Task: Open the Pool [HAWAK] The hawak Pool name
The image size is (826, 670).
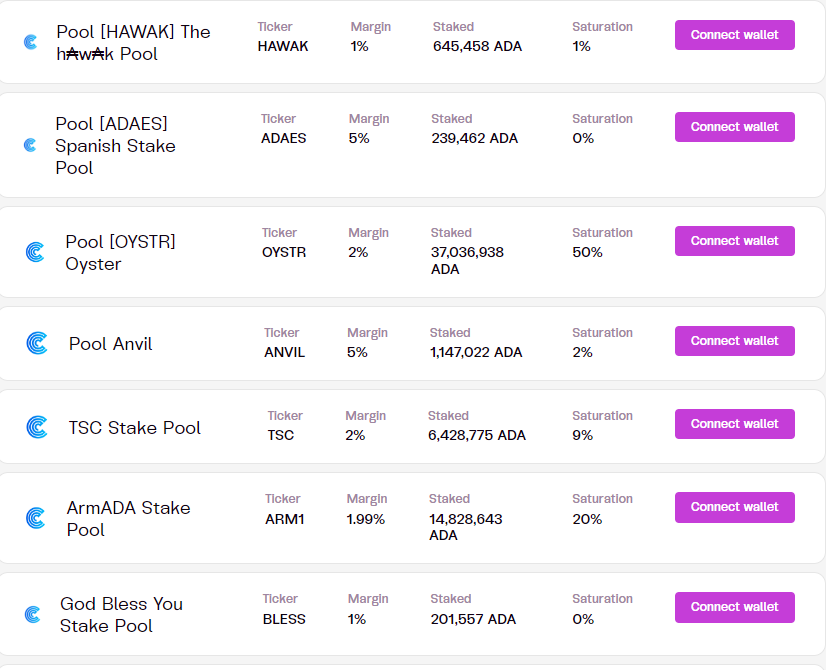Action: click(x=133, y=42)
